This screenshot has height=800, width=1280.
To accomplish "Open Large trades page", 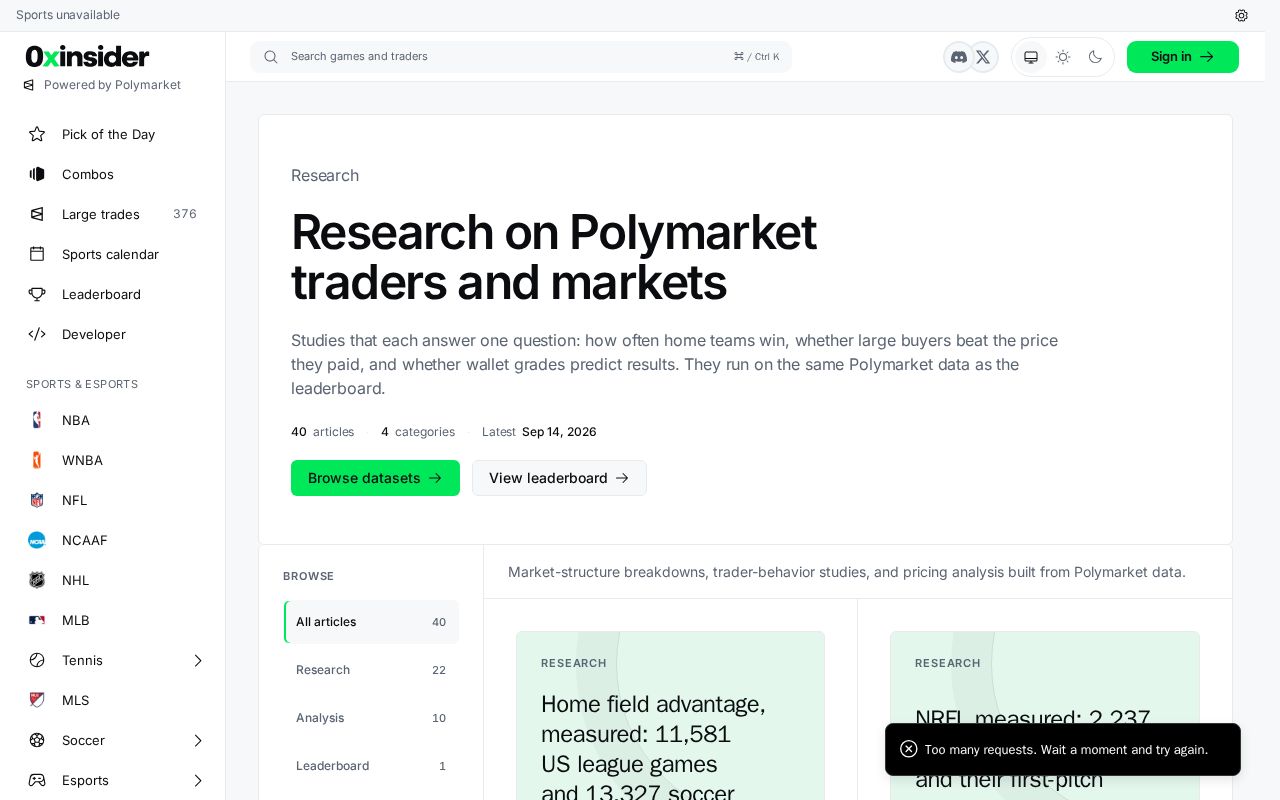I will 112,214.
